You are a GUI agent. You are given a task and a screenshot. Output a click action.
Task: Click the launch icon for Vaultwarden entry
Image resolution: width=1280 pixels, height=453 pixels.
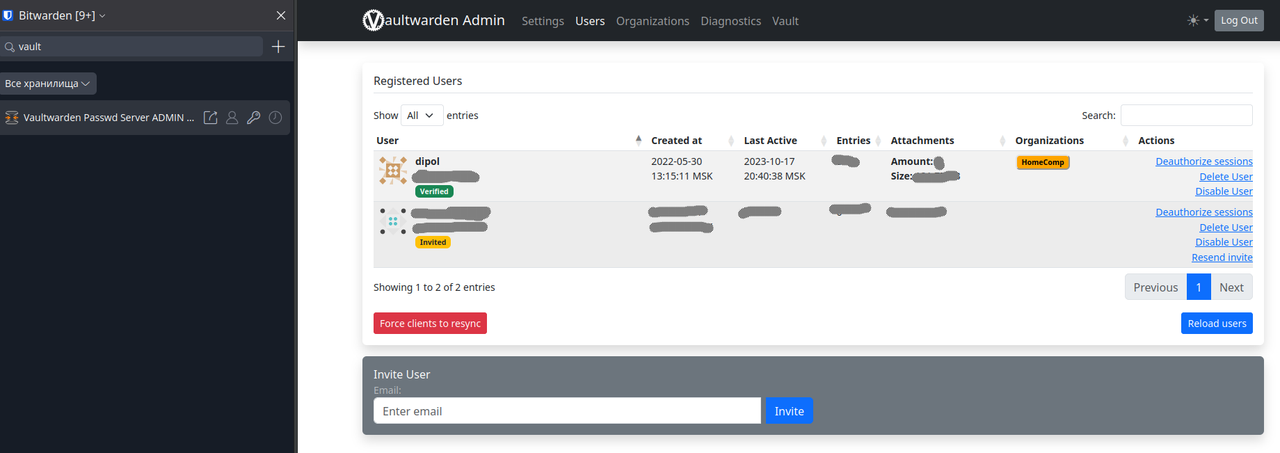tap(211, 118)
